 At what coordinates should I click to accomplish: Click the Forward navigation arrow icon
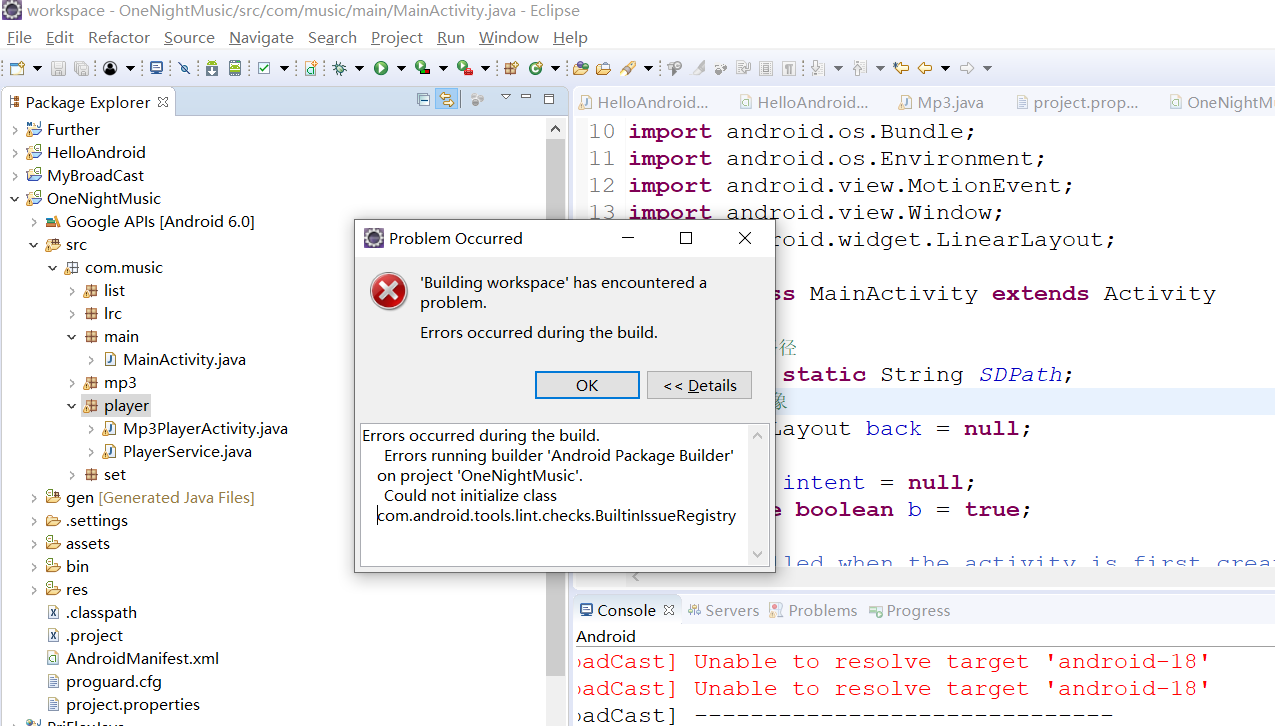[967, 68]
